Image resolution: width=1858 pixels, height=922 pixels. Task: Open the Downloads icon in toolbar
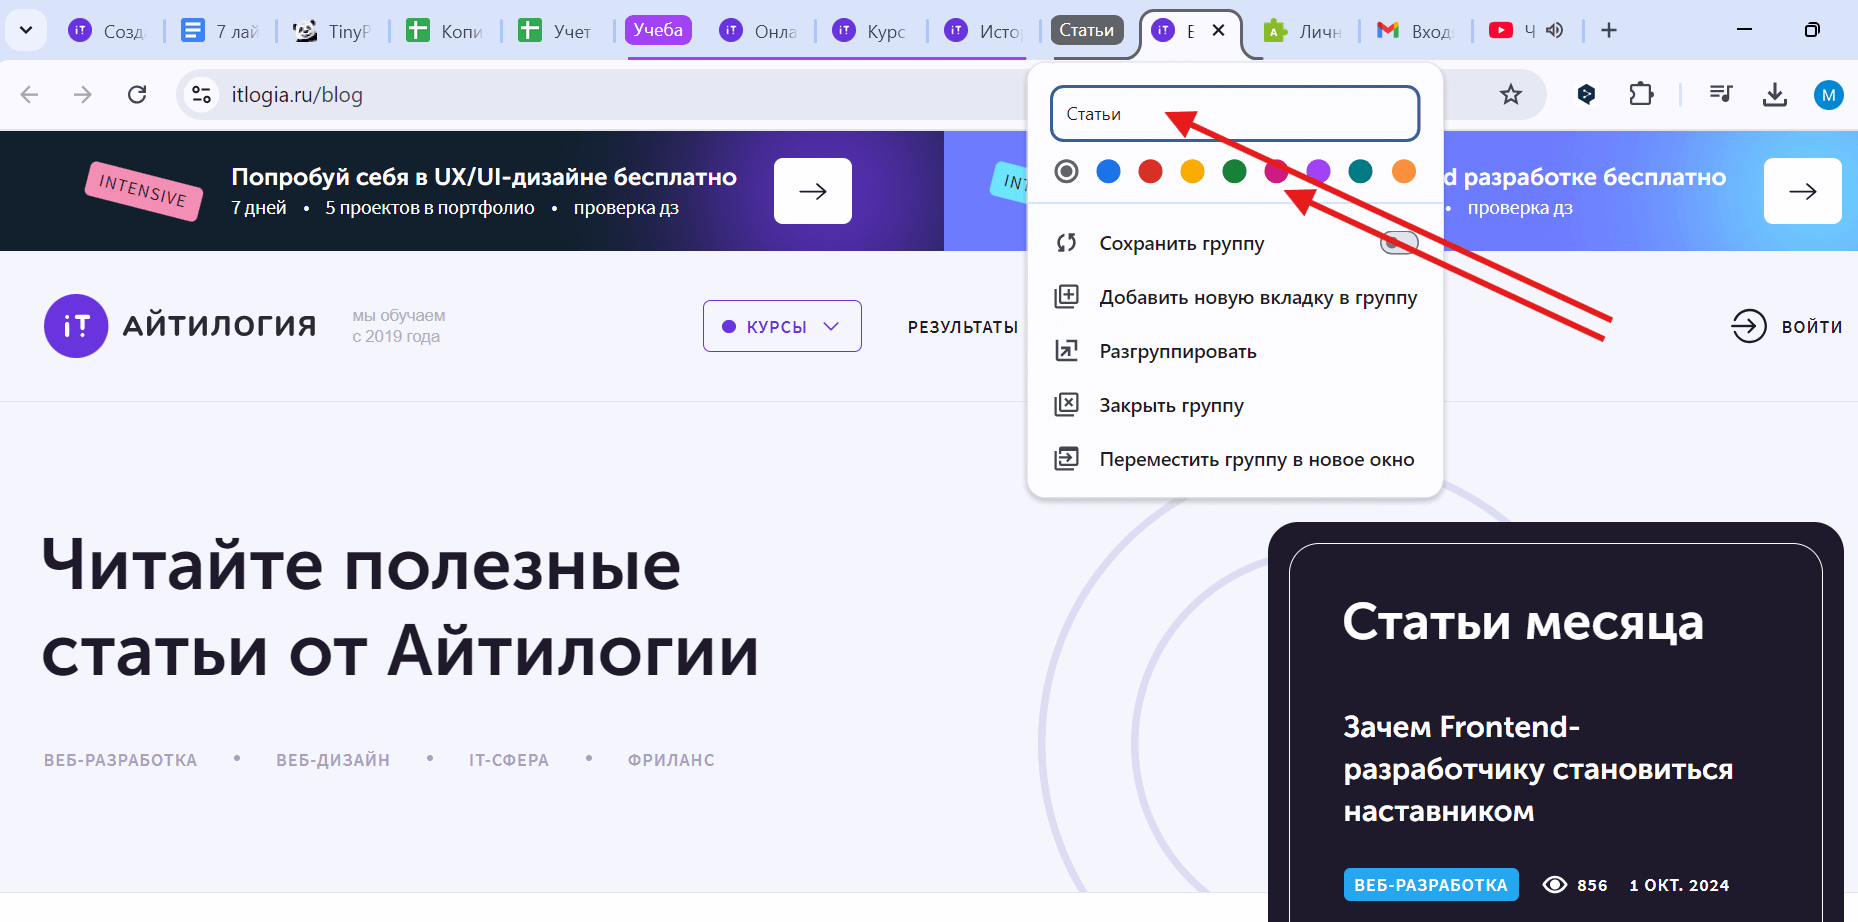(x=1774, y=95)
